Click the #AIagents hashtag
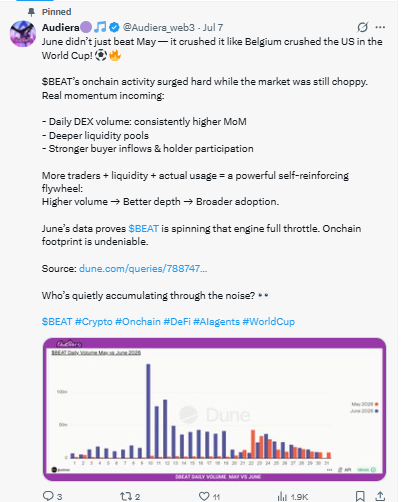The height and width of the screenshot is (502, 405). click(216, 322)
